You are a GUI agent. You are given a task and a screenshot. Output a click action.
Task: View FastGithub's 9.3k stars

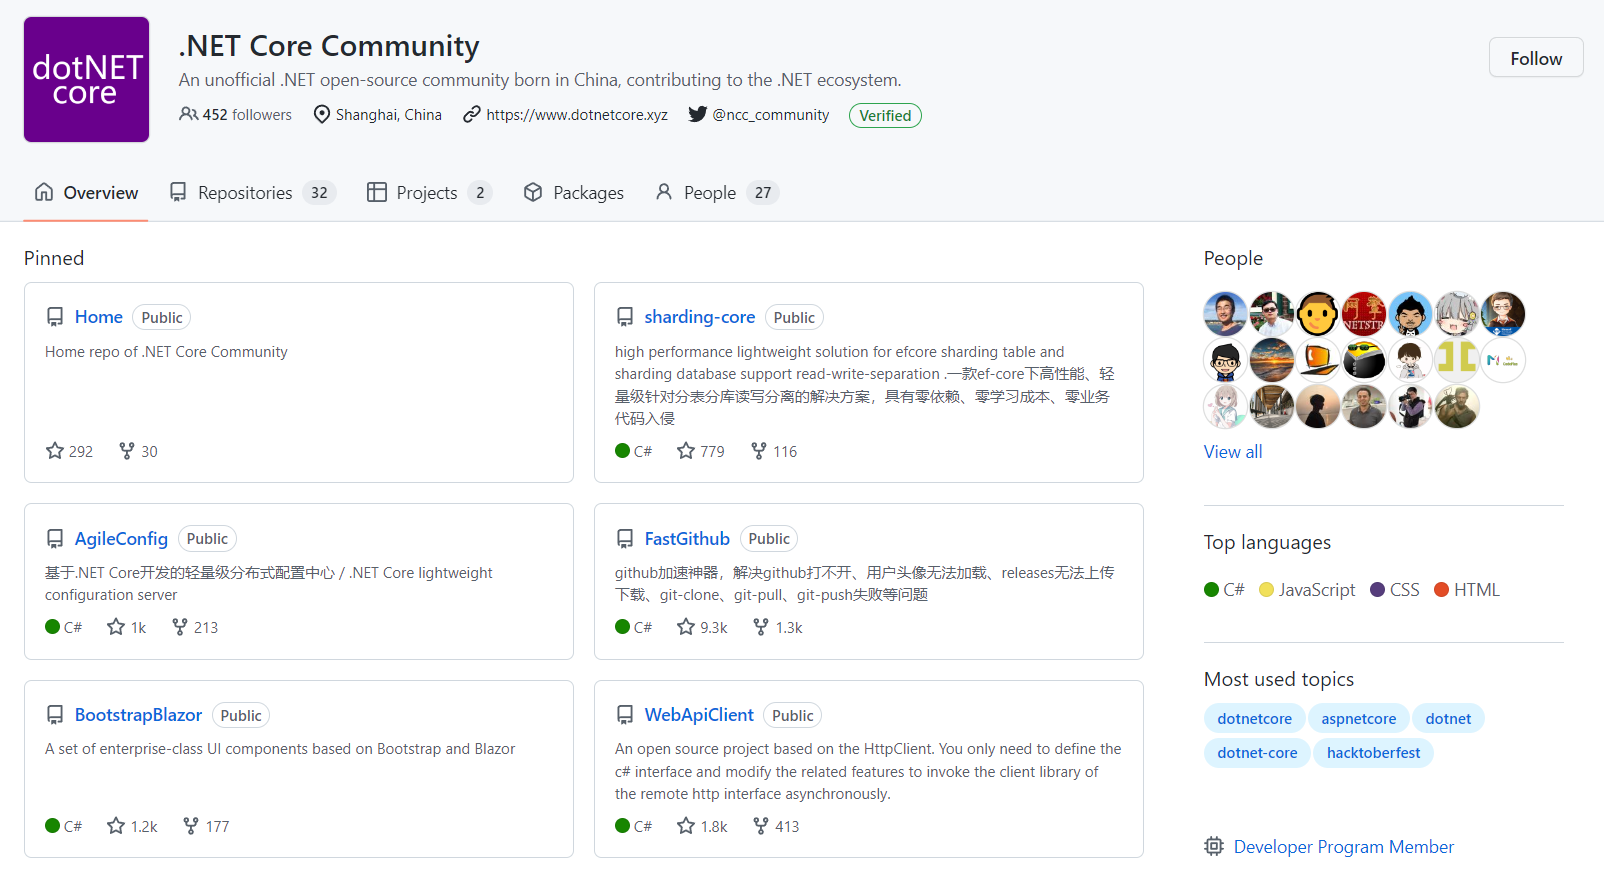click(x=702, y=627)
